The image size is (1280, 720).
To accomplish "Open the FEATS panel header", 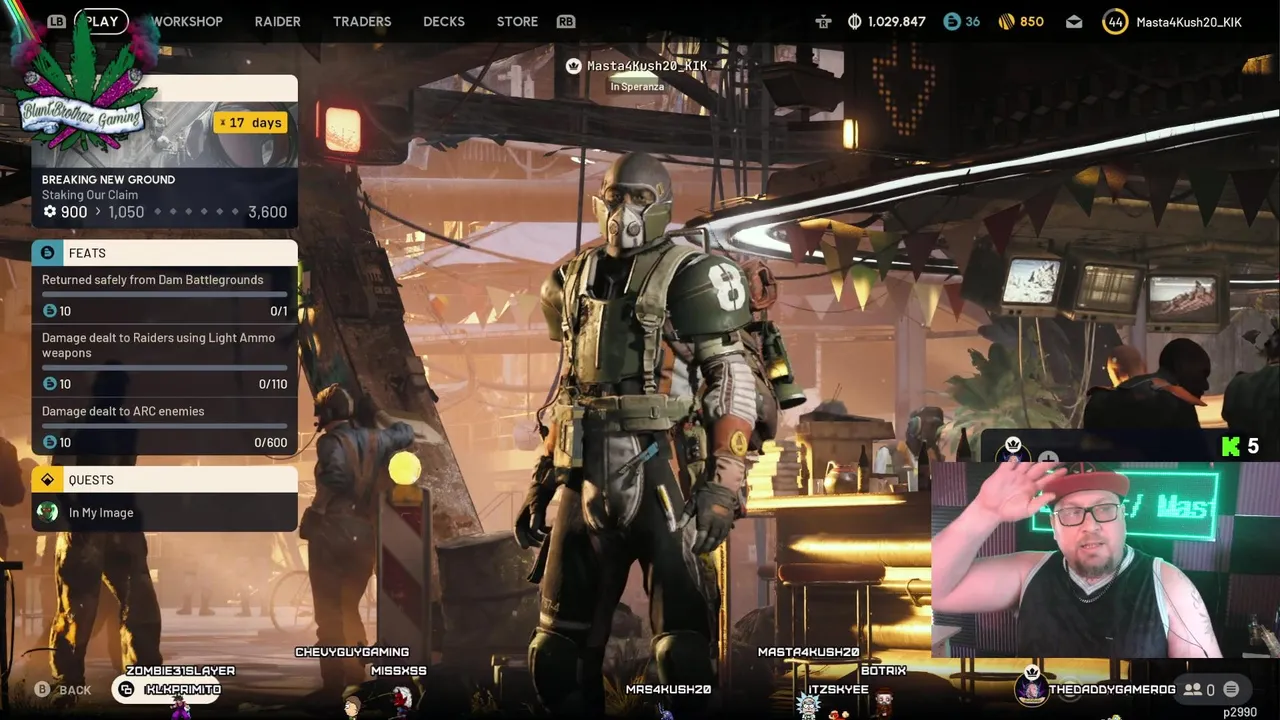I will (x=164, y=253).
